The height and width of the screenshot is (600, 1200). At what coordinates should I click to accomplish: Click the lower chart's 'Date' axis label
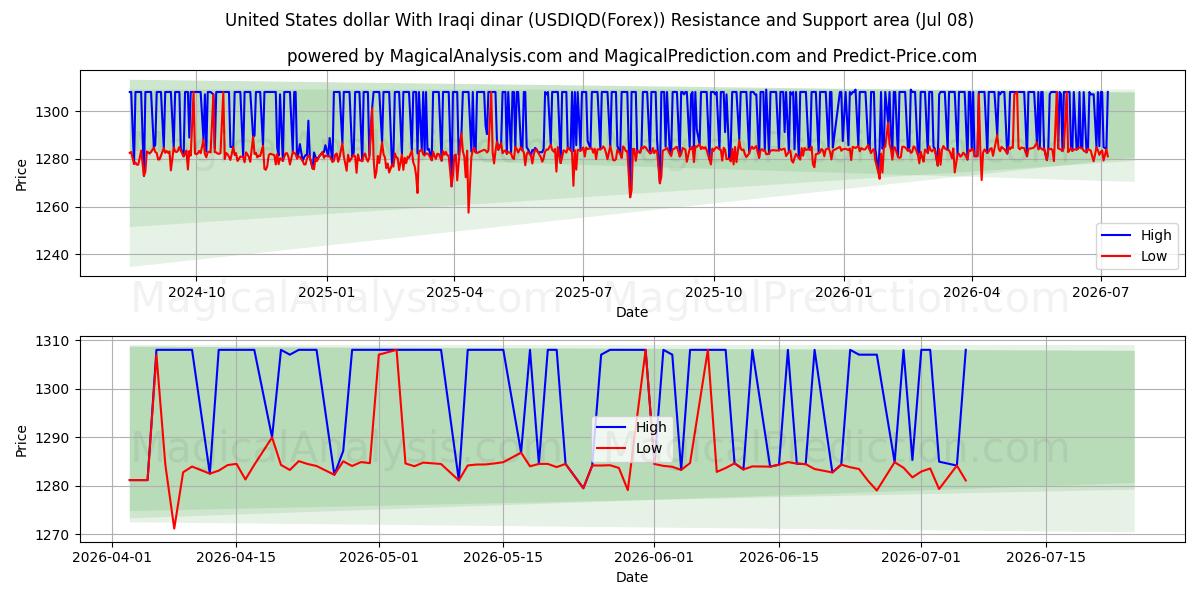click(x=632, y=577)
